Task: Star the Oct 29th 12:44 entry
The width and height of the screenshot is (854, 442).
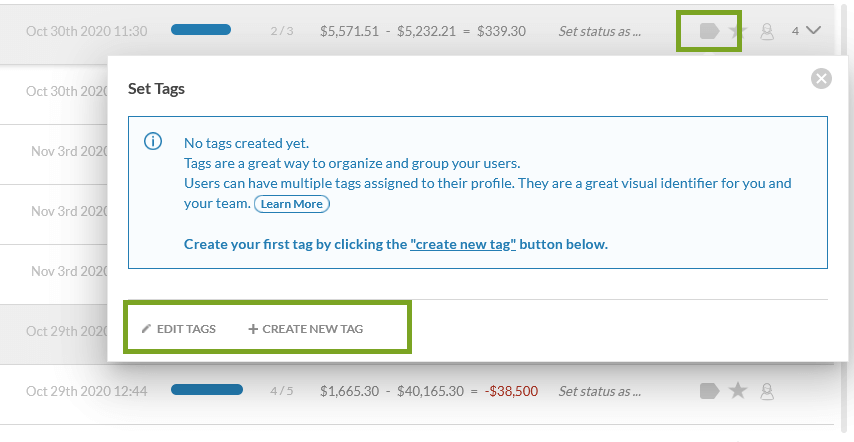Action: [x=738, y=390]
